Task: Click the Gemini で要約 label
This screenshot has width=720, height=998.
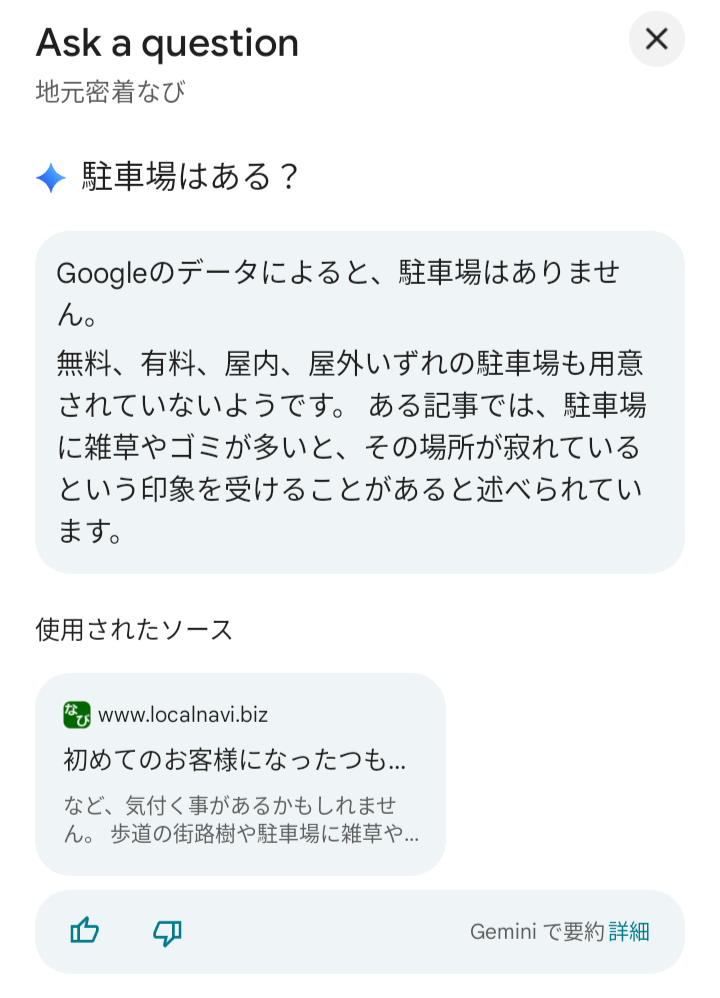Action: point(537,932)
